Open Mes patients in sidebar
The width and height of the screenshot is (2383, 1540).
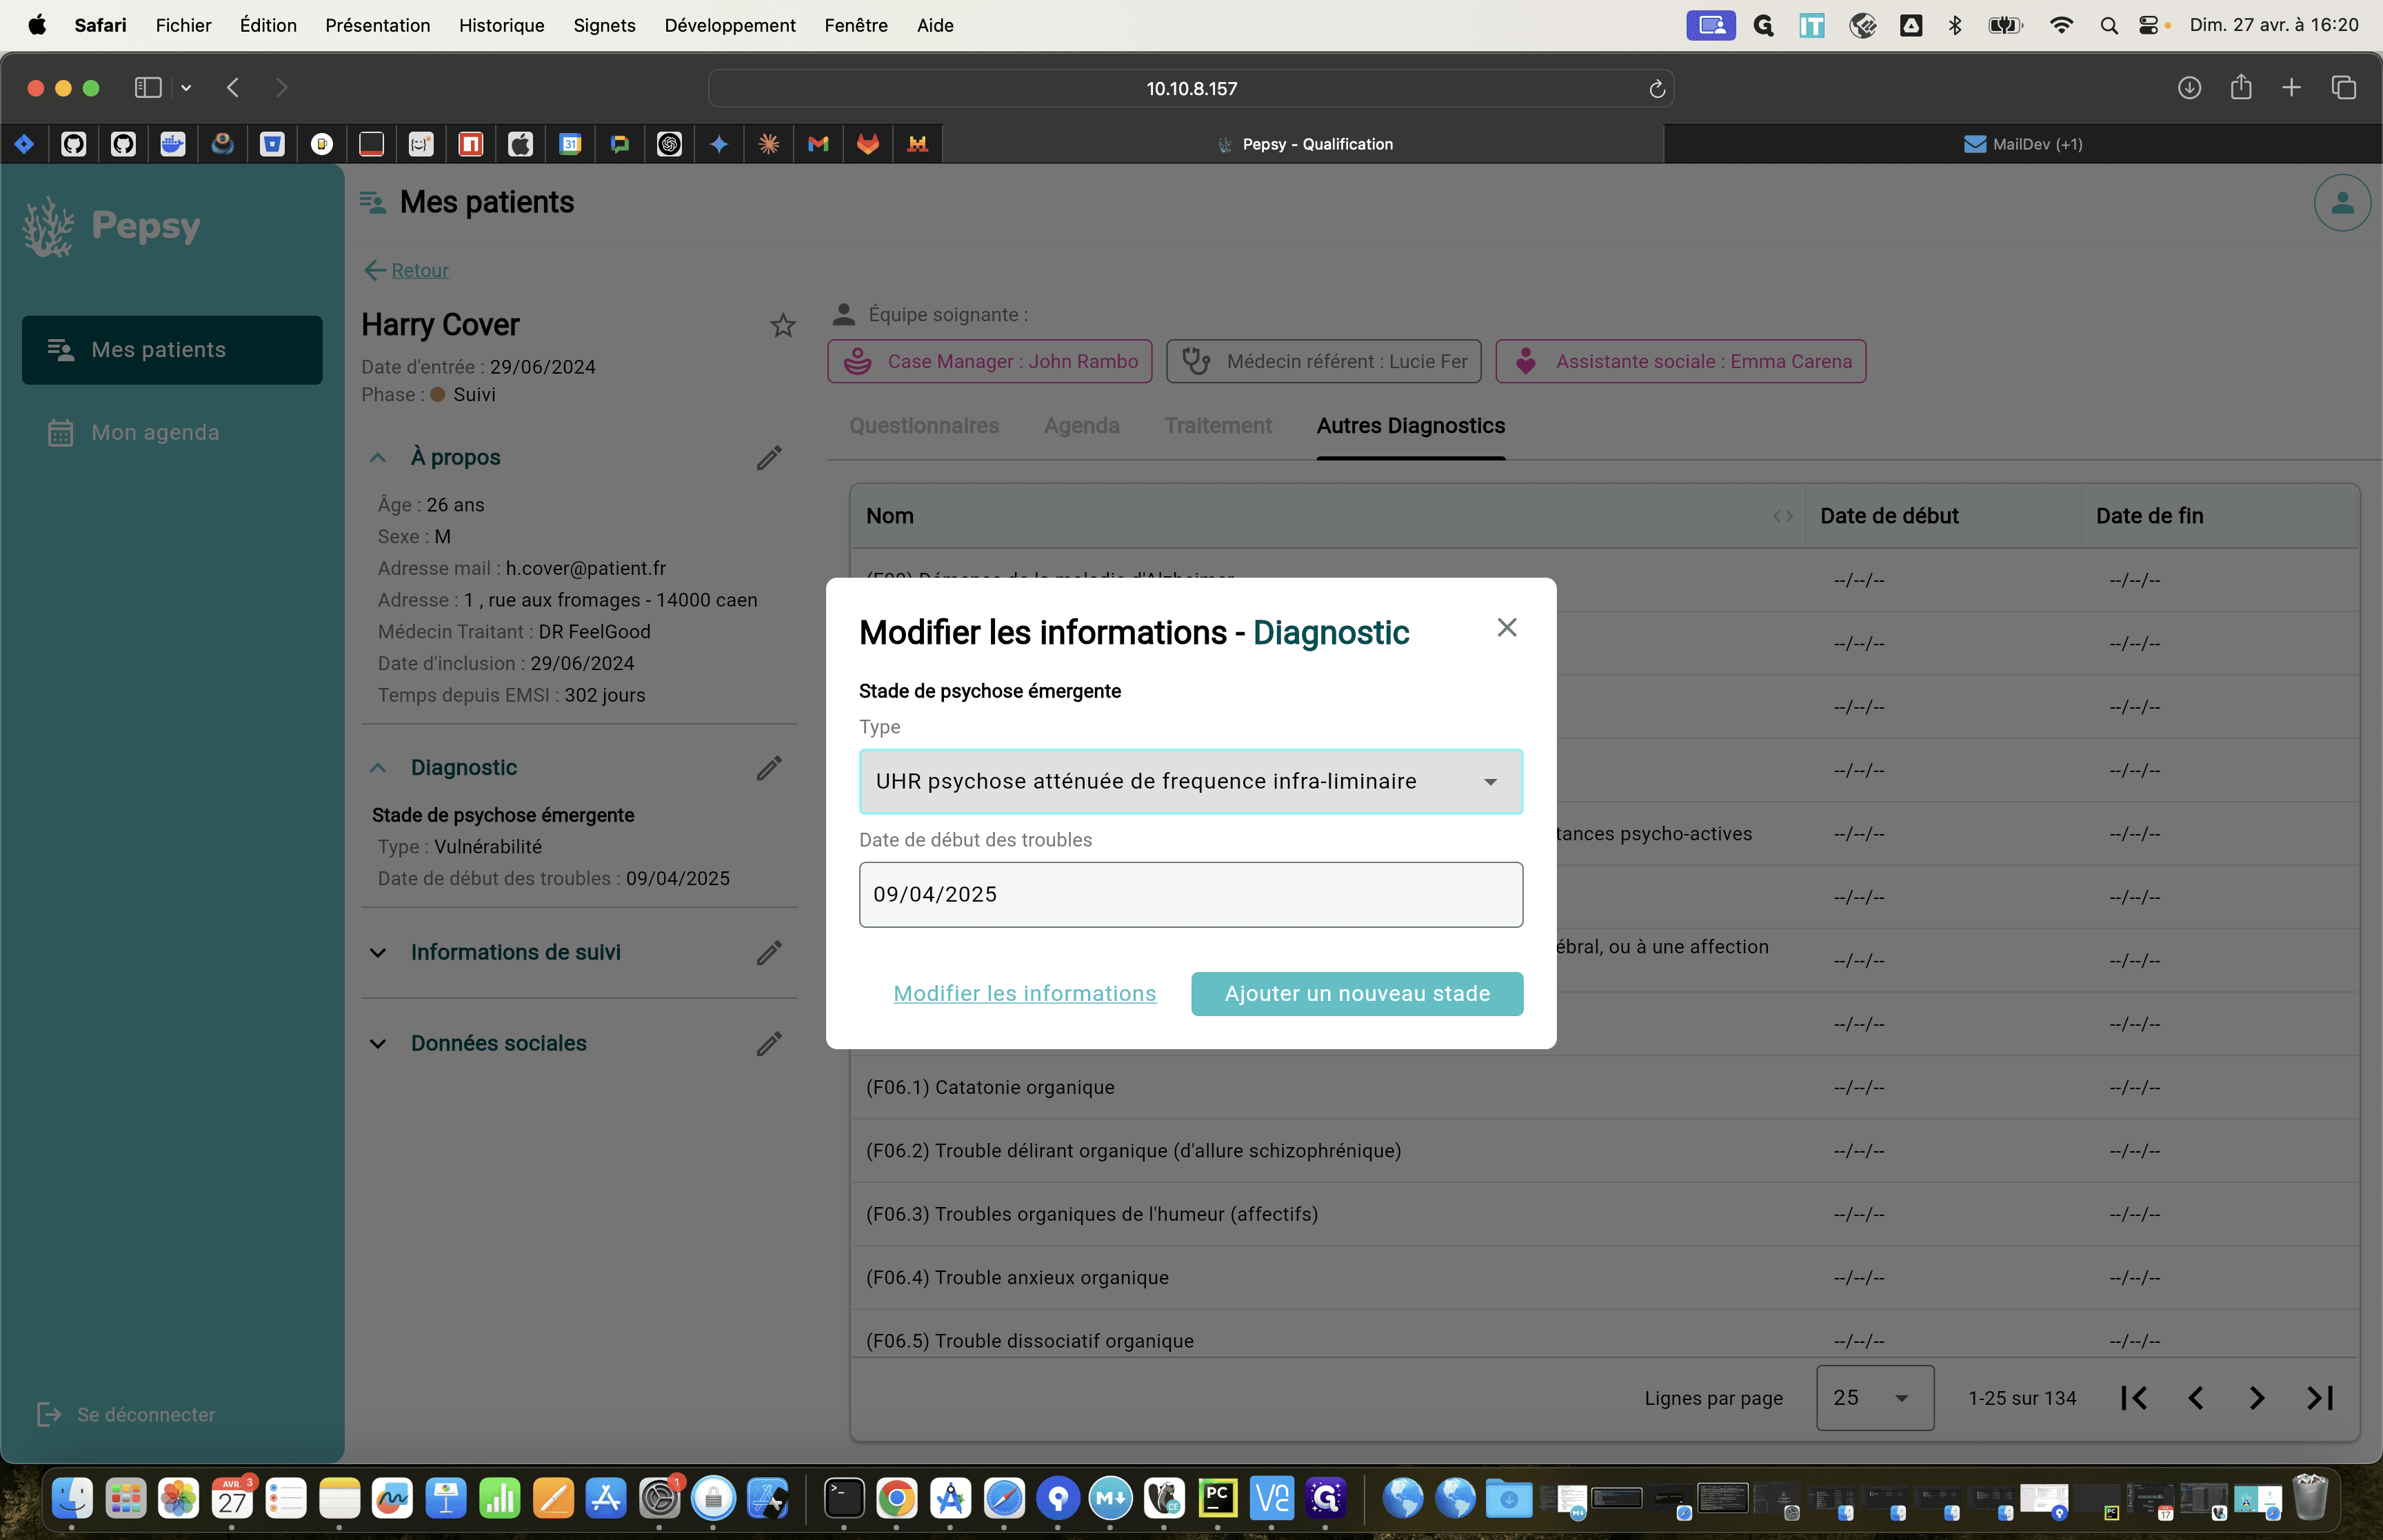(172, 350)
